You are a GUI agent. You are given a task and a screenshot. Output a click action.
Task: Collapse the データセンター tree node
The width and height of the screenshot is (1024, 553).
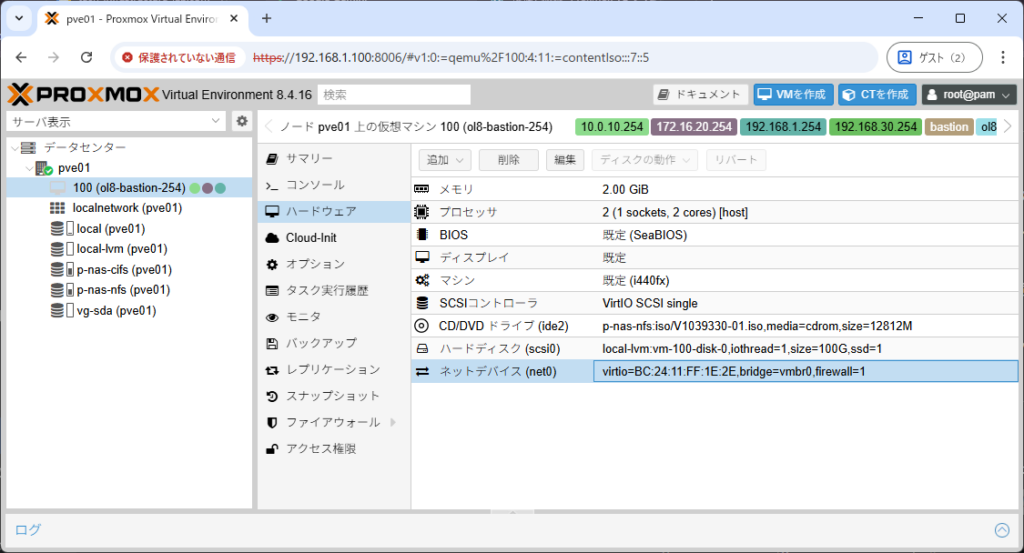point(14,148)
